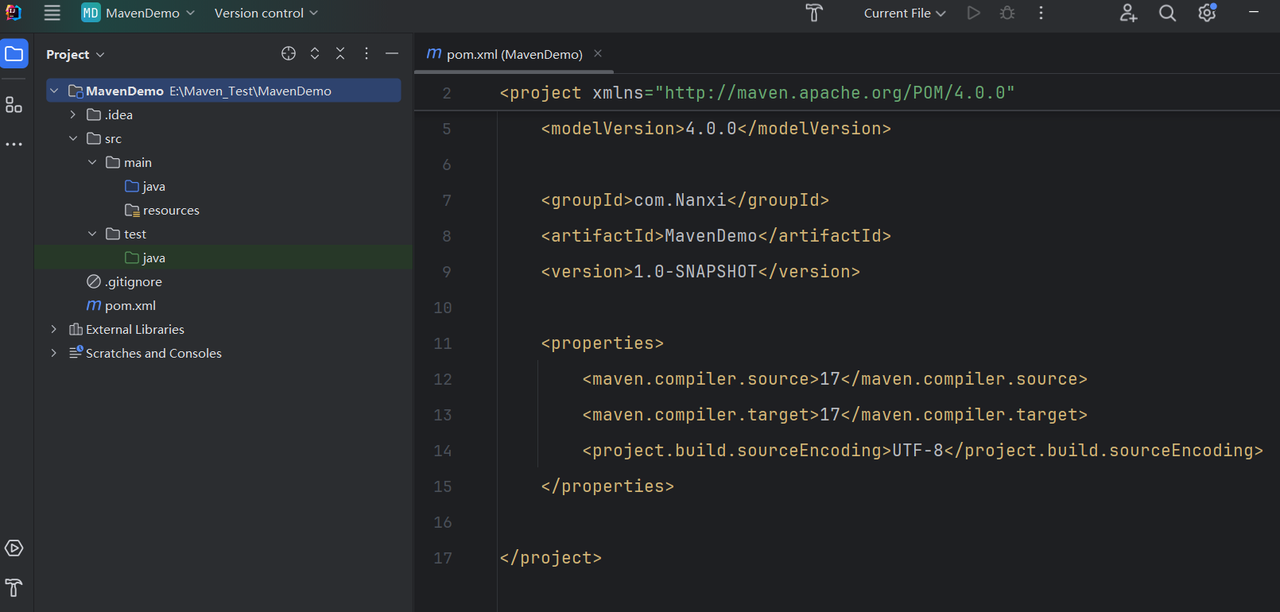Close the pom.xml editor tab
1280x612 pixels.
pyautogui.click(x=598, y=54)
